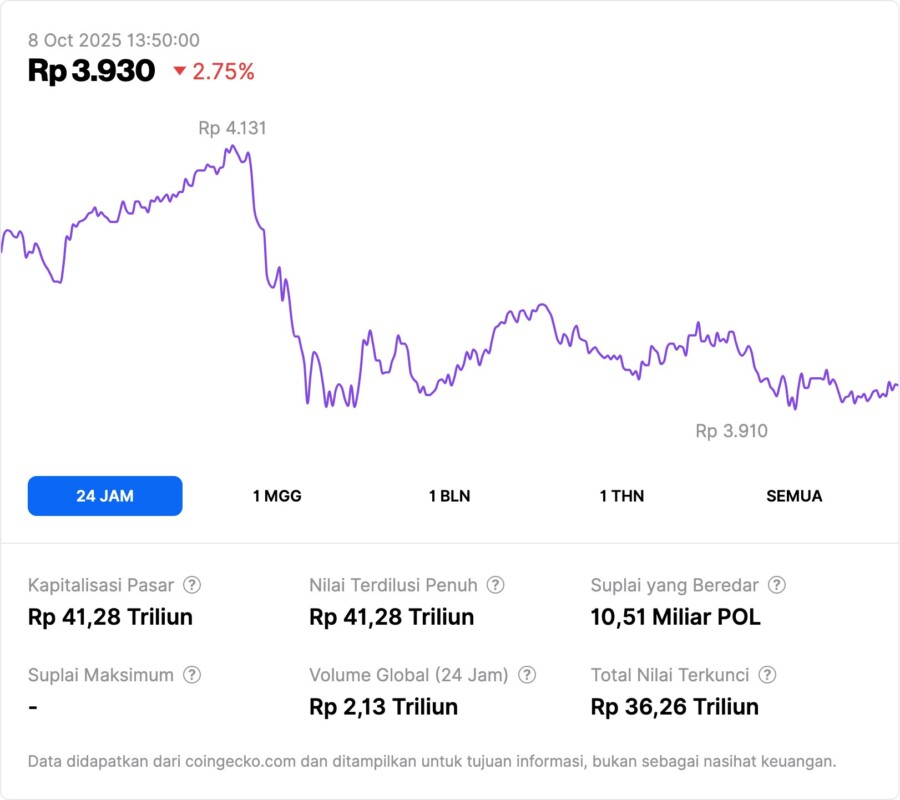This screenshot has height=800, width=900.
Task: Click the Rp 4.131 high price label
Action: pos(232,128)
